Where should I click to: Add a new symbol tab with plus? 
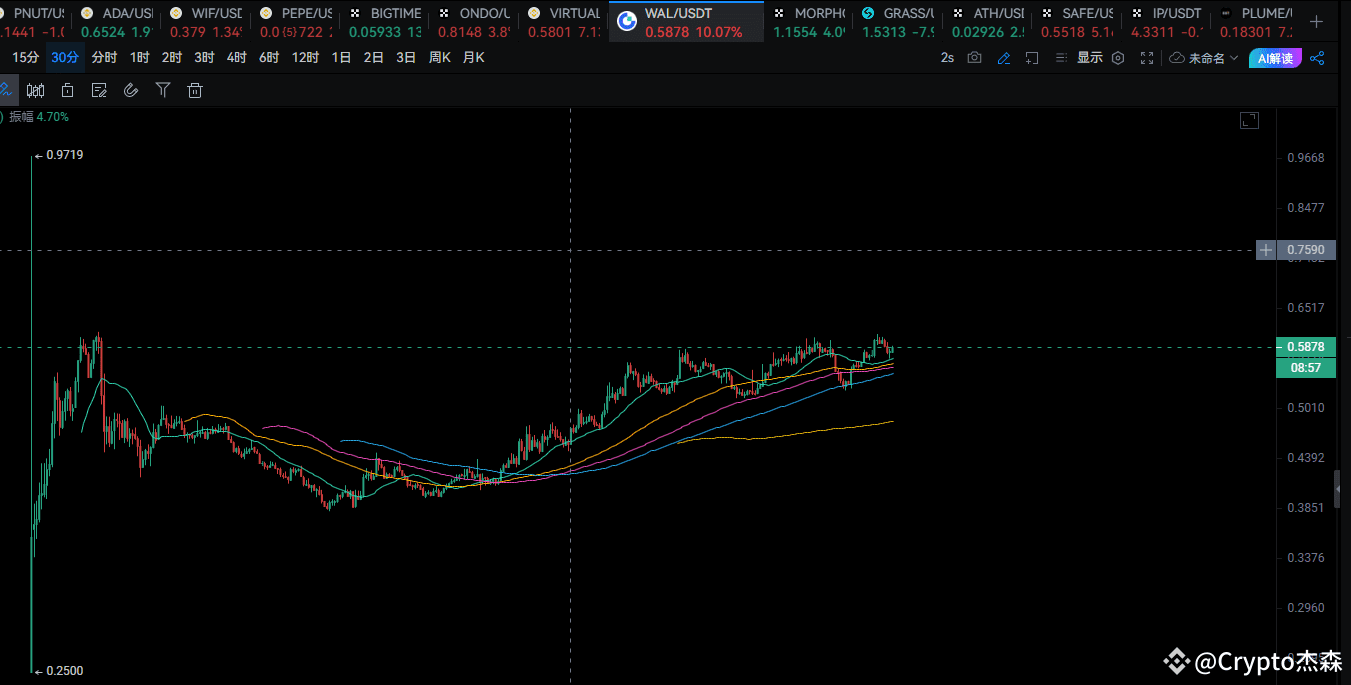click(1317, 21)
